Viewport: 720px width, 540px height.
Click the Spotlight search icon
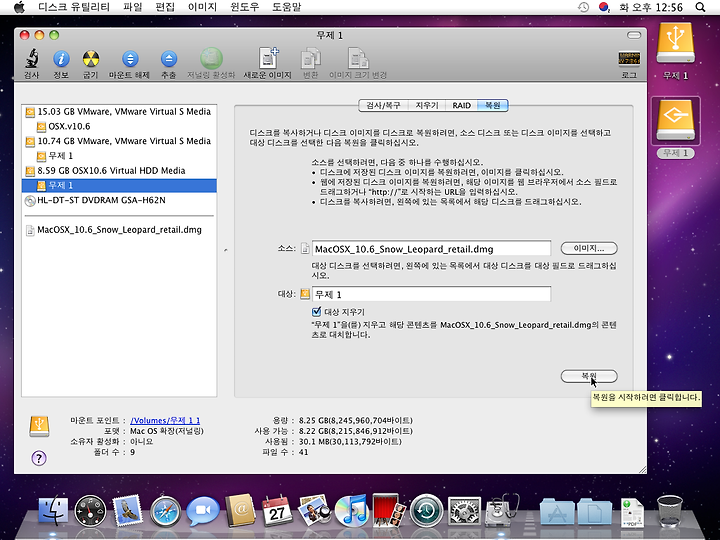click(x=700, y=7)
